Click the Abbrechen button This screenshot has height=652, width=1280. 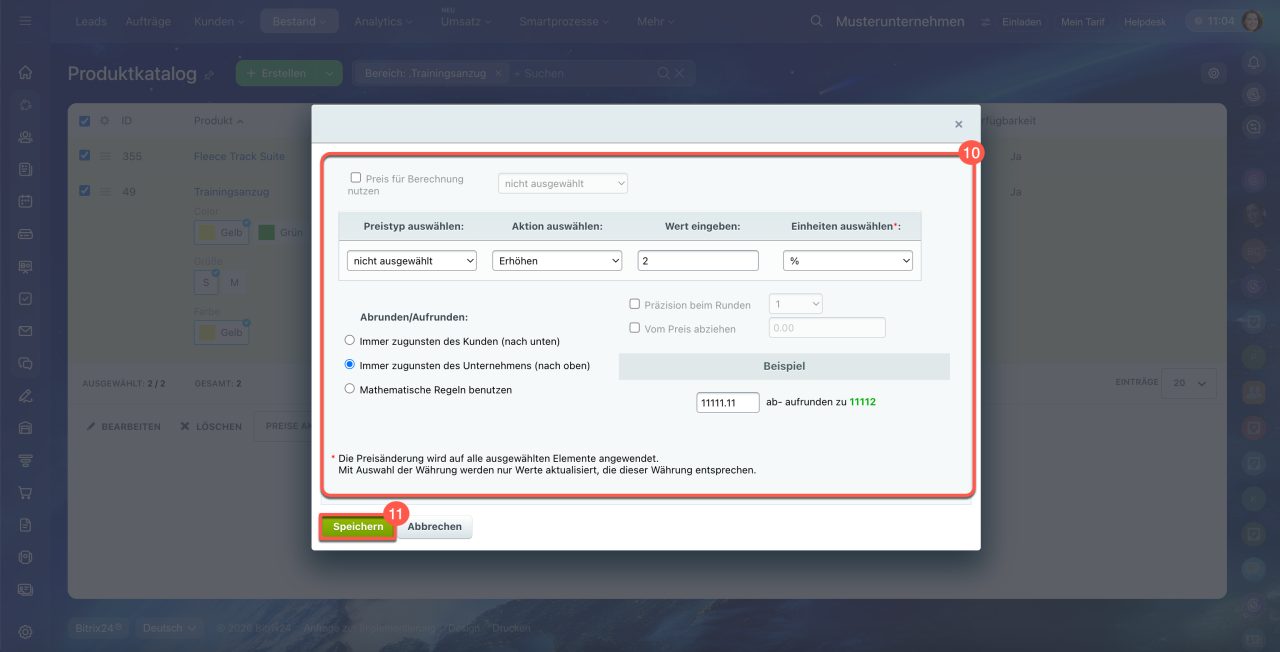[435, 527]
